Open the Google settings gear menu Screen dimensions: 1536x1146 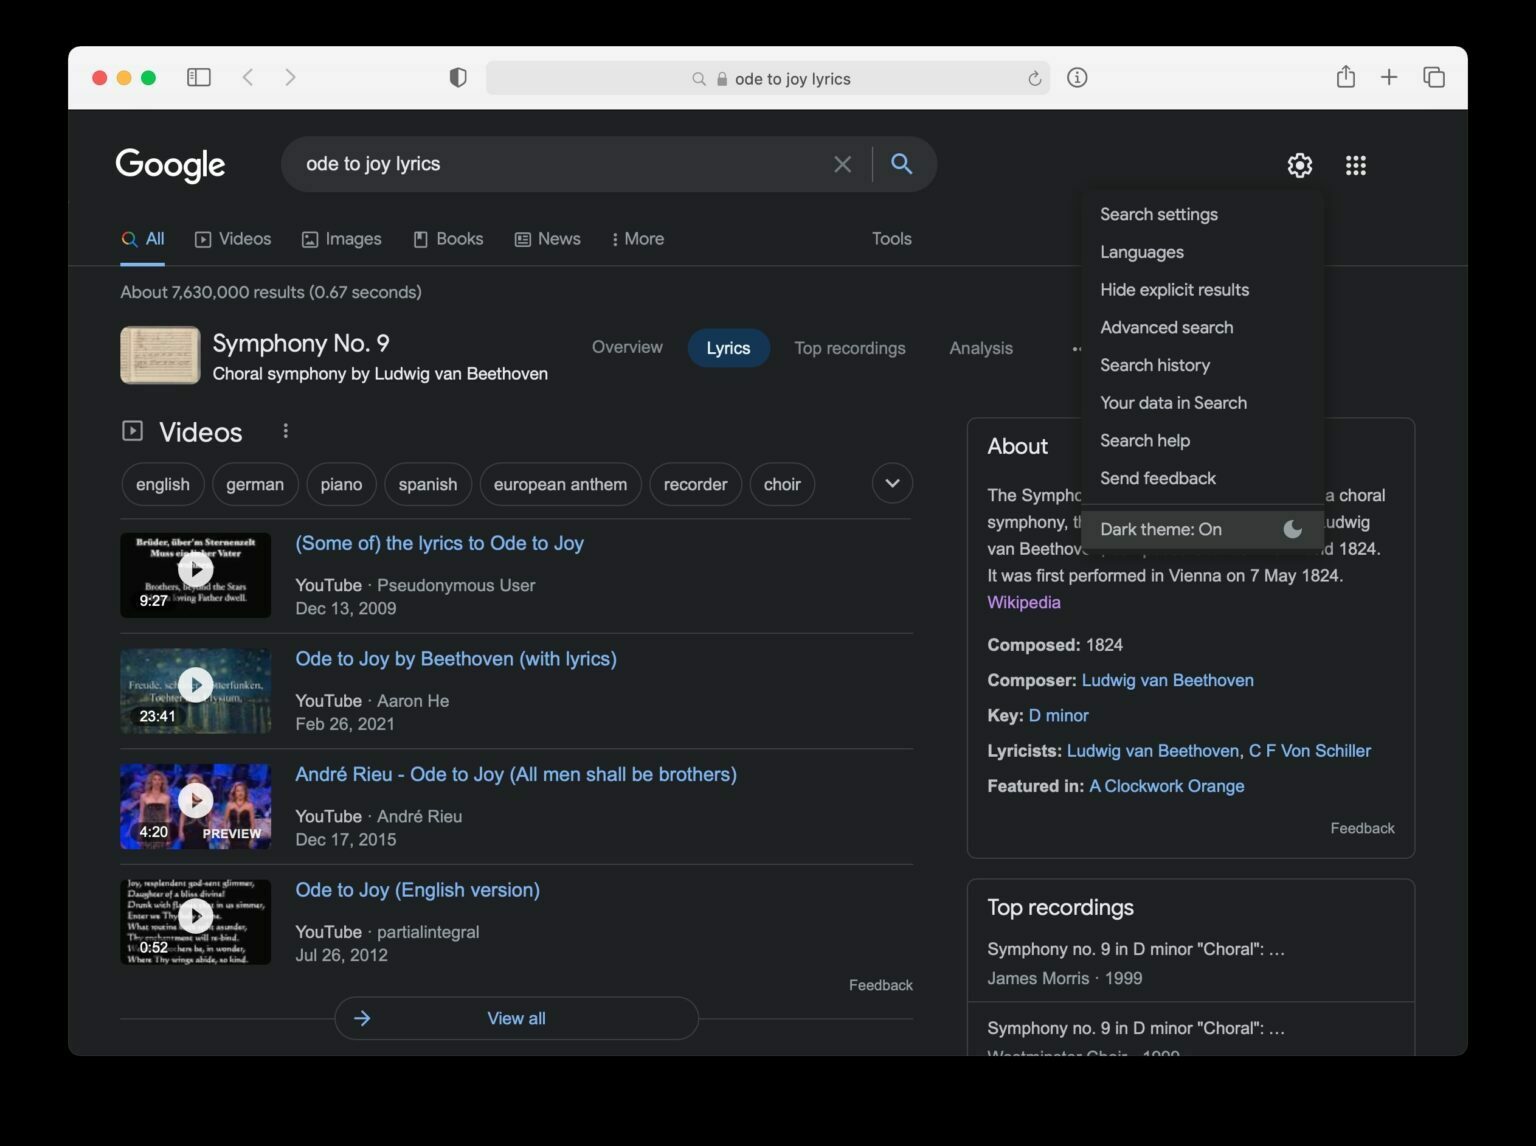(1299, 165)
